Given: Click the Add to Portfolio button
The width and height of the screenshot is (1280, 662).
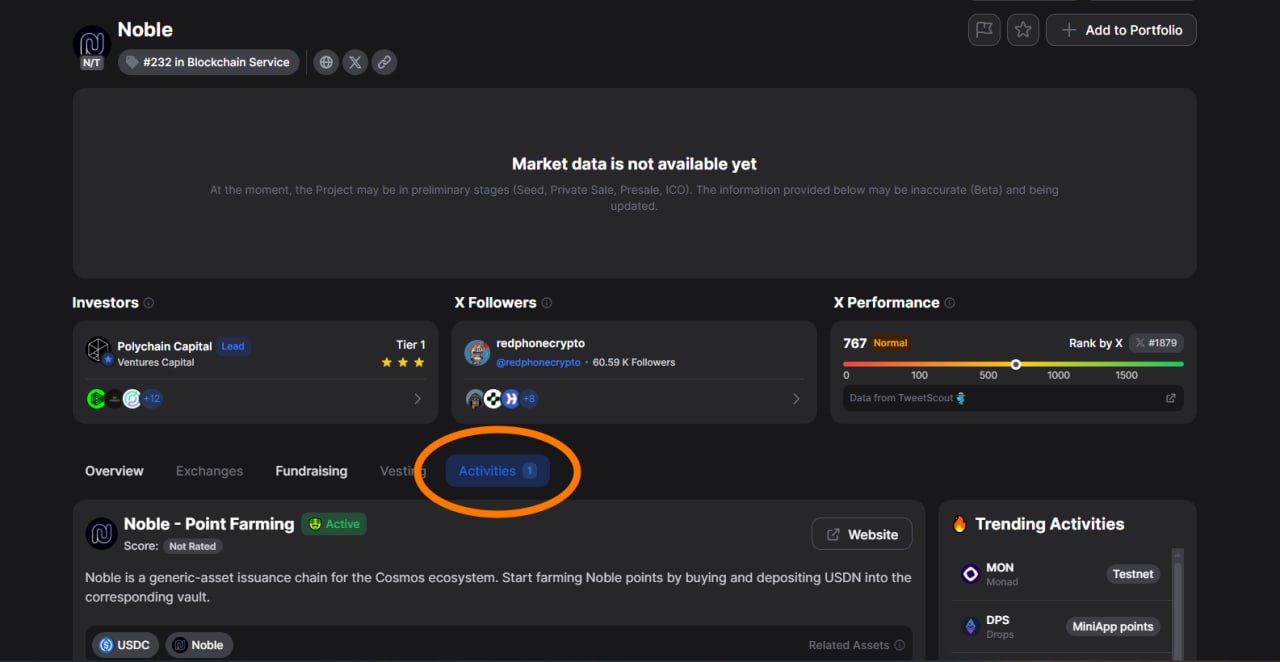Looking at the screenshot, I should point(1121,30).
